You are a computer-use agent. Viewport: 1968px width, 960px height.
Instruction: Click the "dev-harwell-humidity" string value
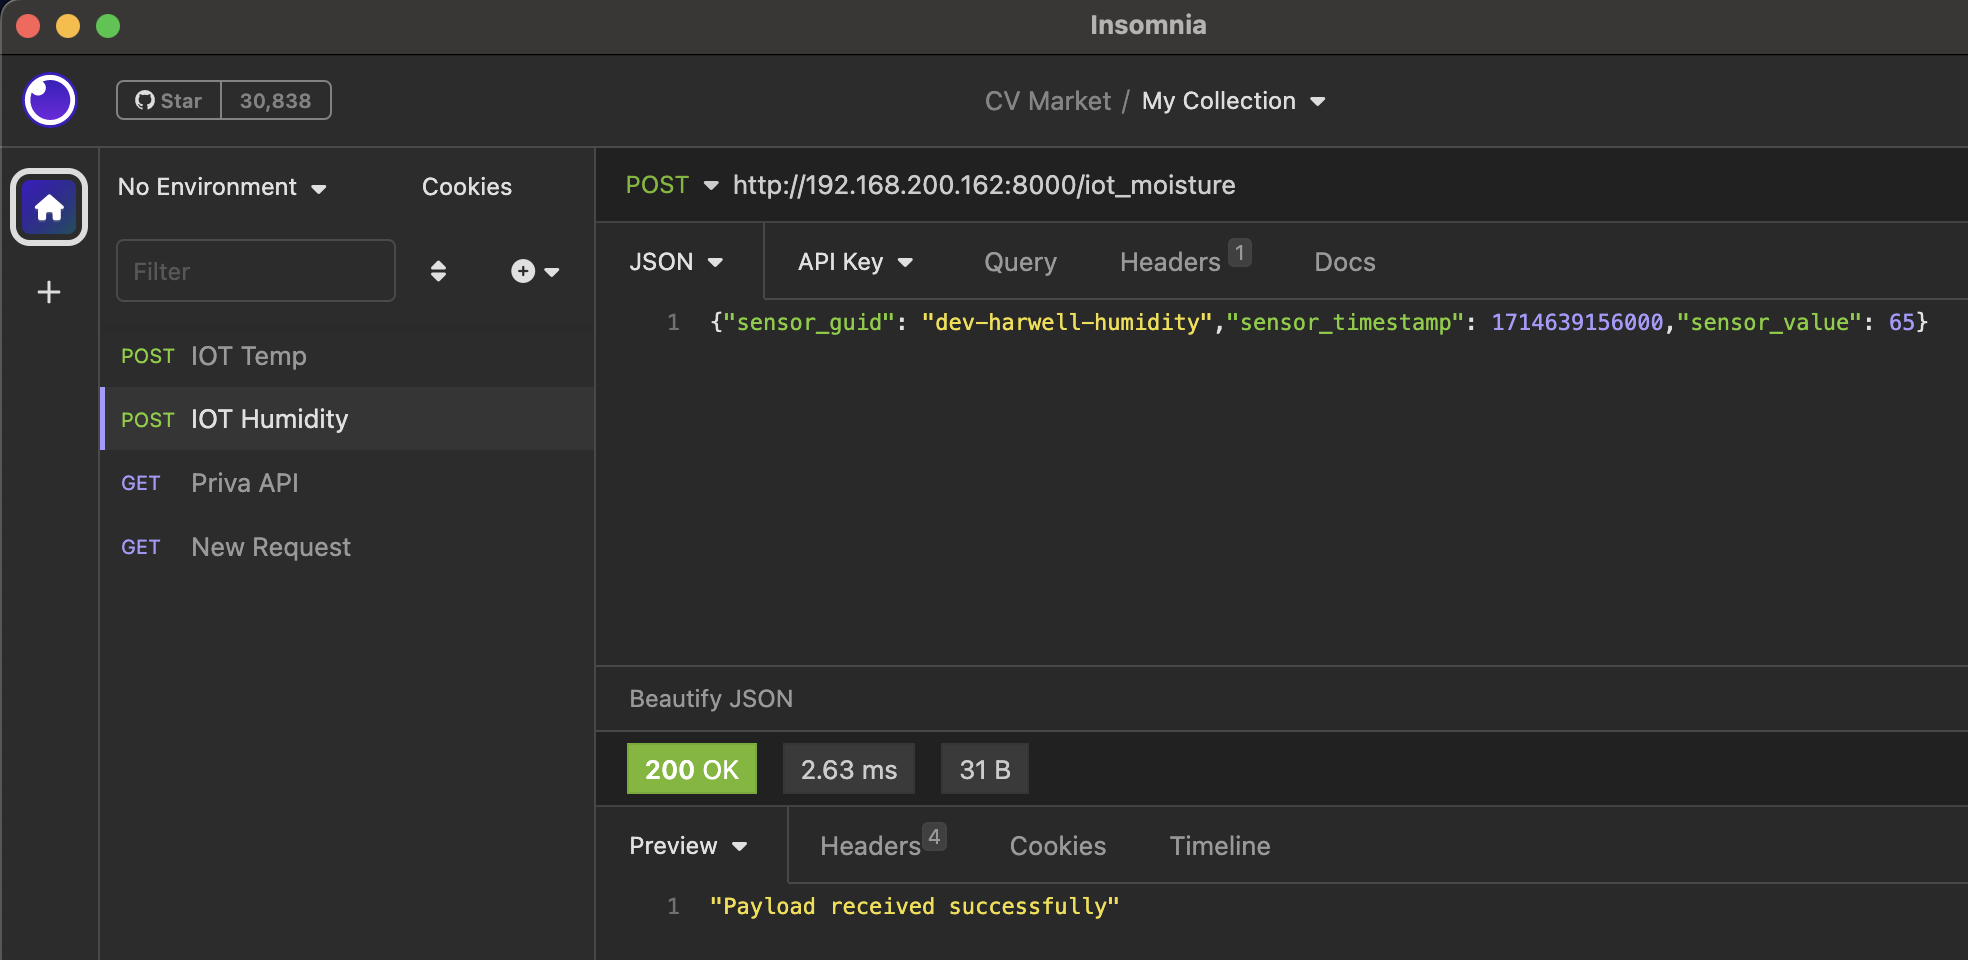coord(1066,322)
